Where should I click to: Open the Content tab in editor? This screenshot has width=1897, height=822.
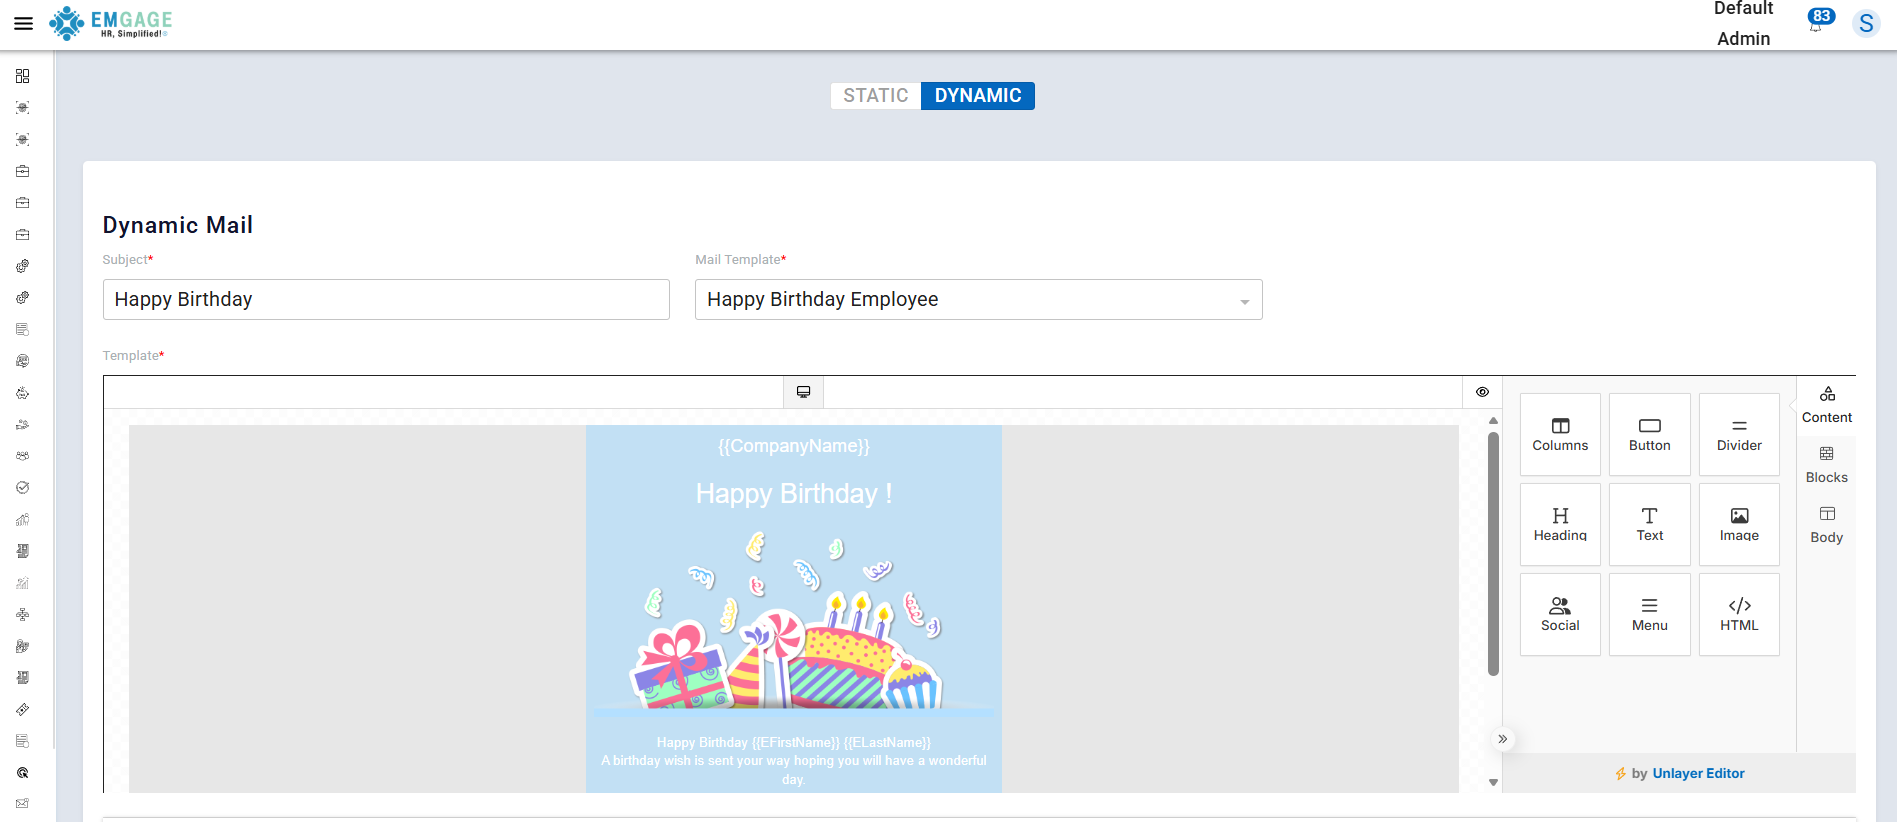tap(1827, 406)
